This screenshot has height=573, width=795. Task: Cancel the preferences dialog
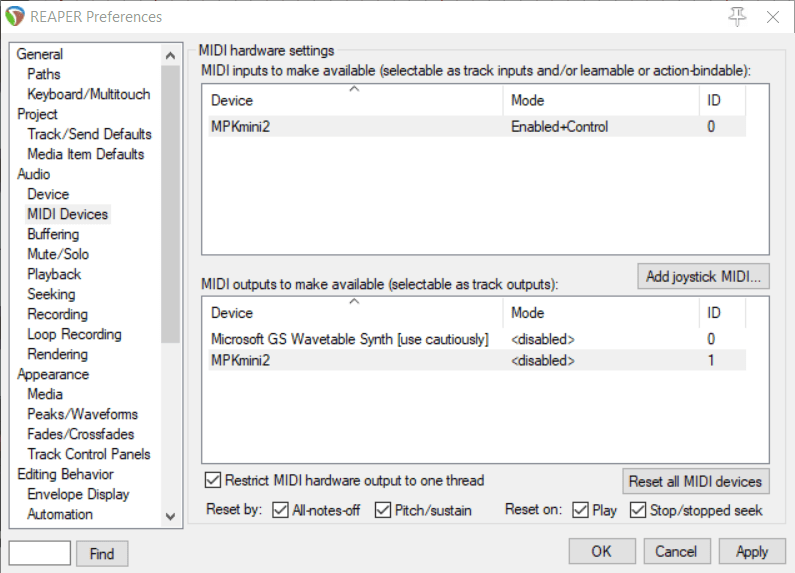tap(677, 551)
